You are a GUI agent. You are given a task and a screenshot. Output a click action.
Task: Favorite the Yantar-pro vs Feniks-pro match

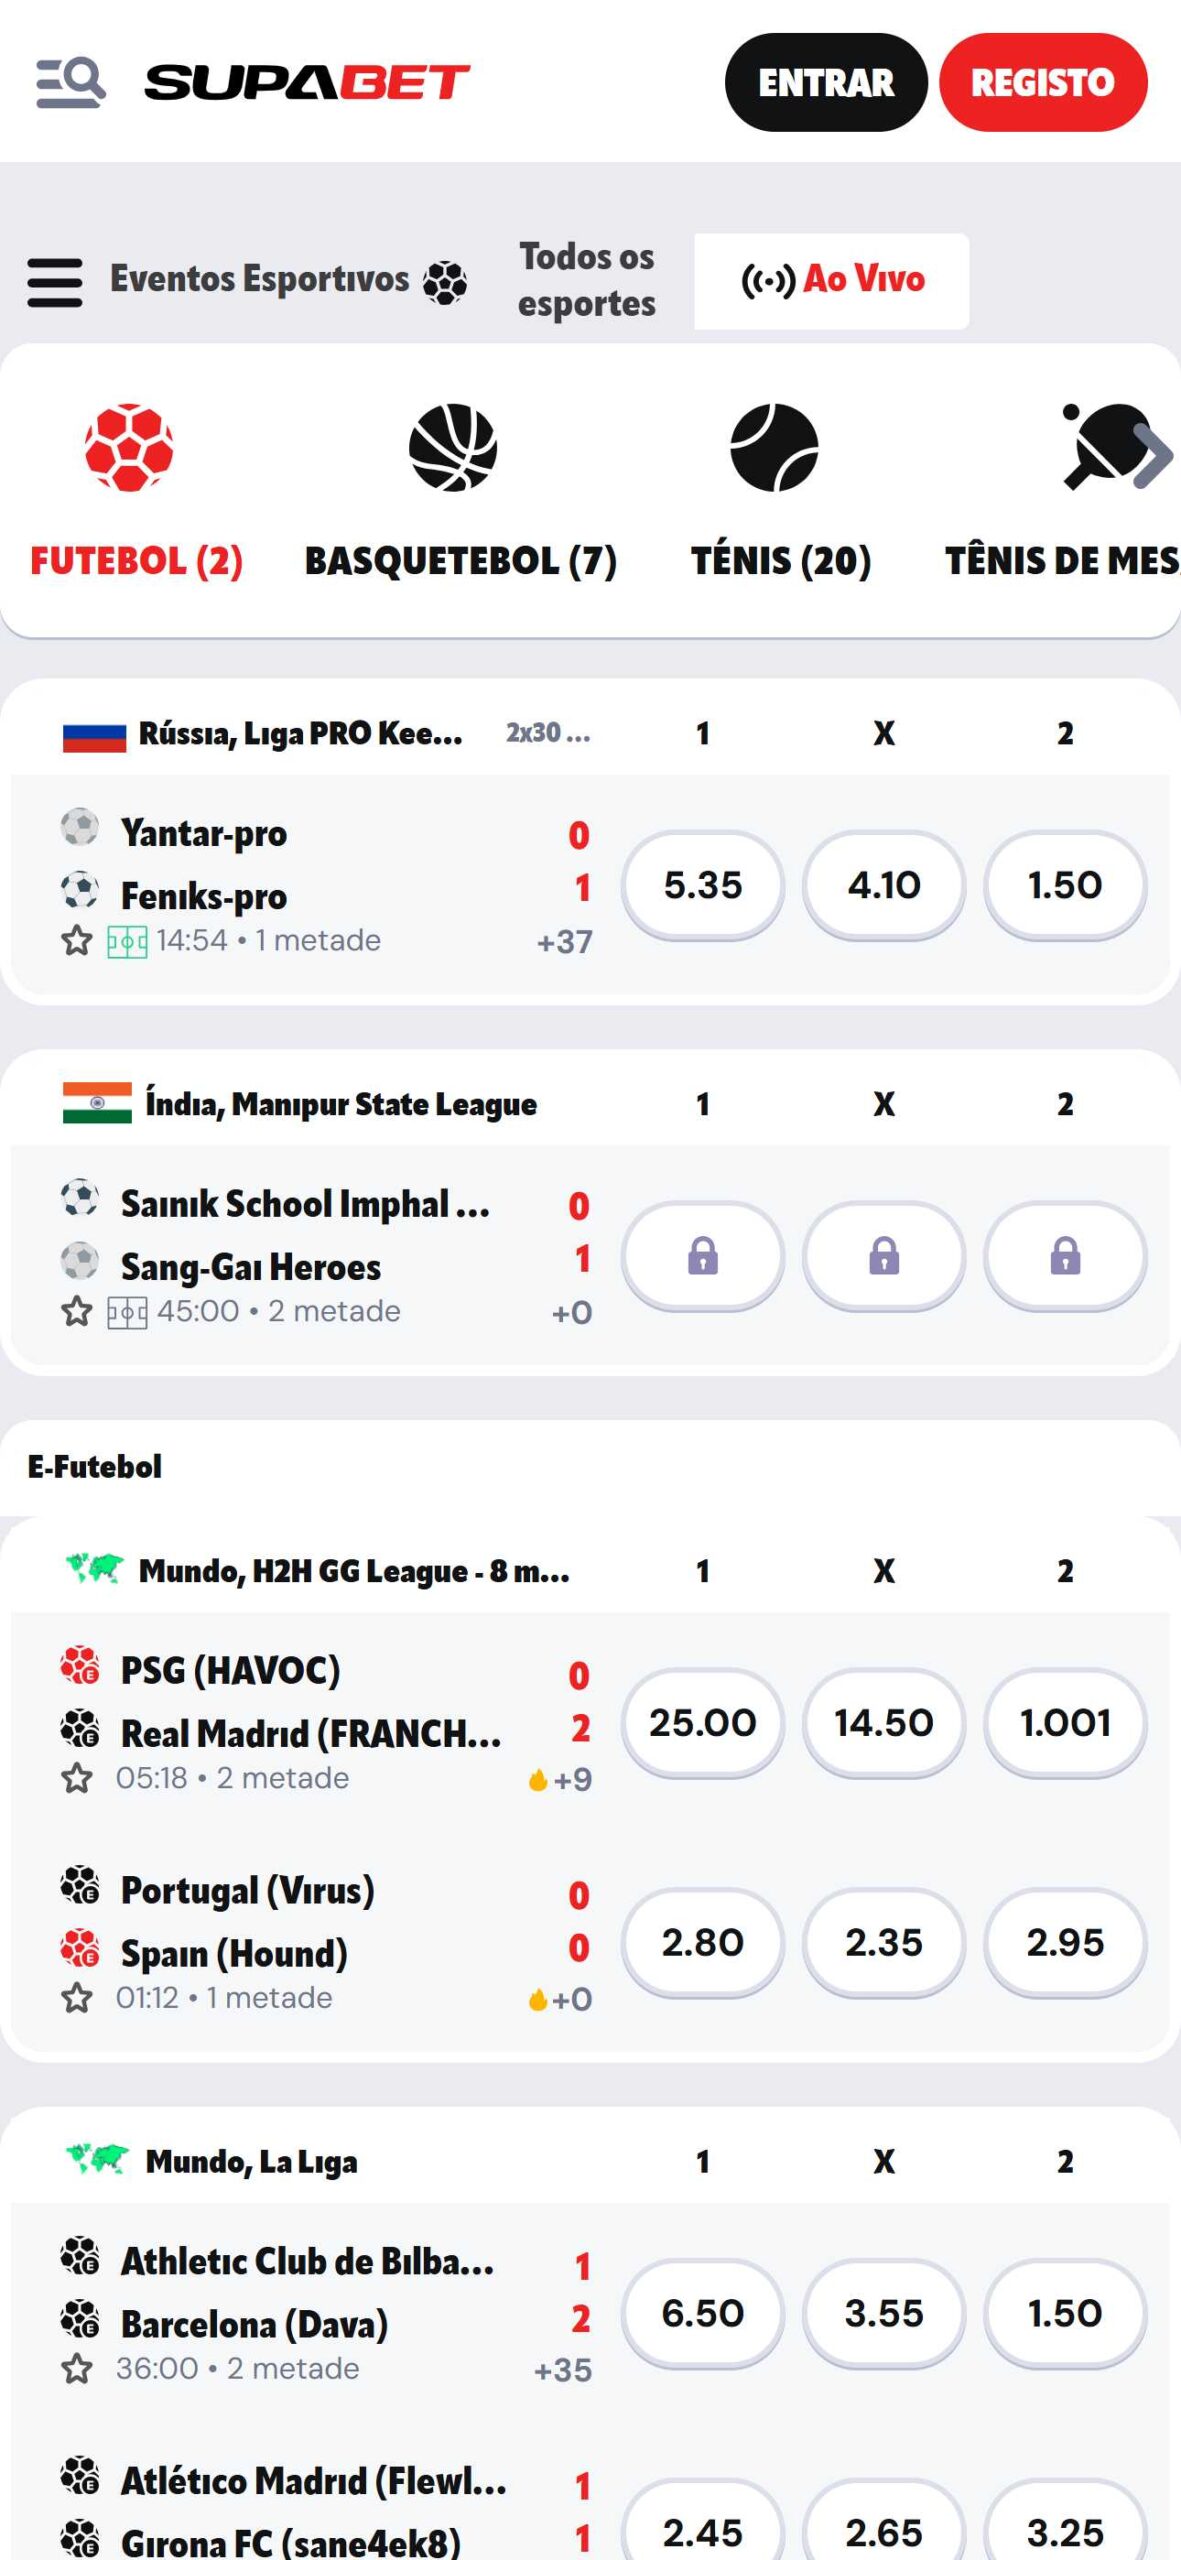pos(77,942)
